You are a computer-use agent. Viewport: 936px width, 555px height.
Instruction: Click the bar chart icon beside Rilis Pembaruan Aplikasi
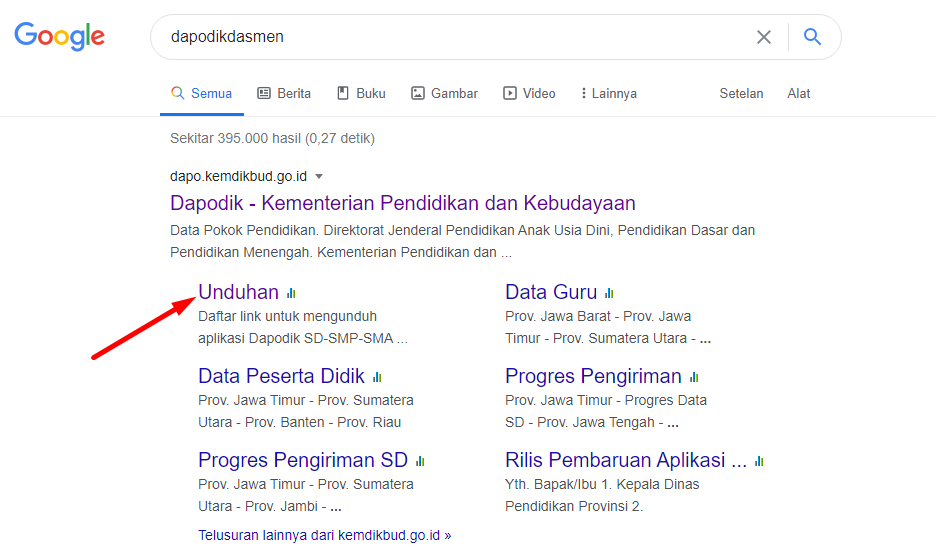tap(759, 461)
